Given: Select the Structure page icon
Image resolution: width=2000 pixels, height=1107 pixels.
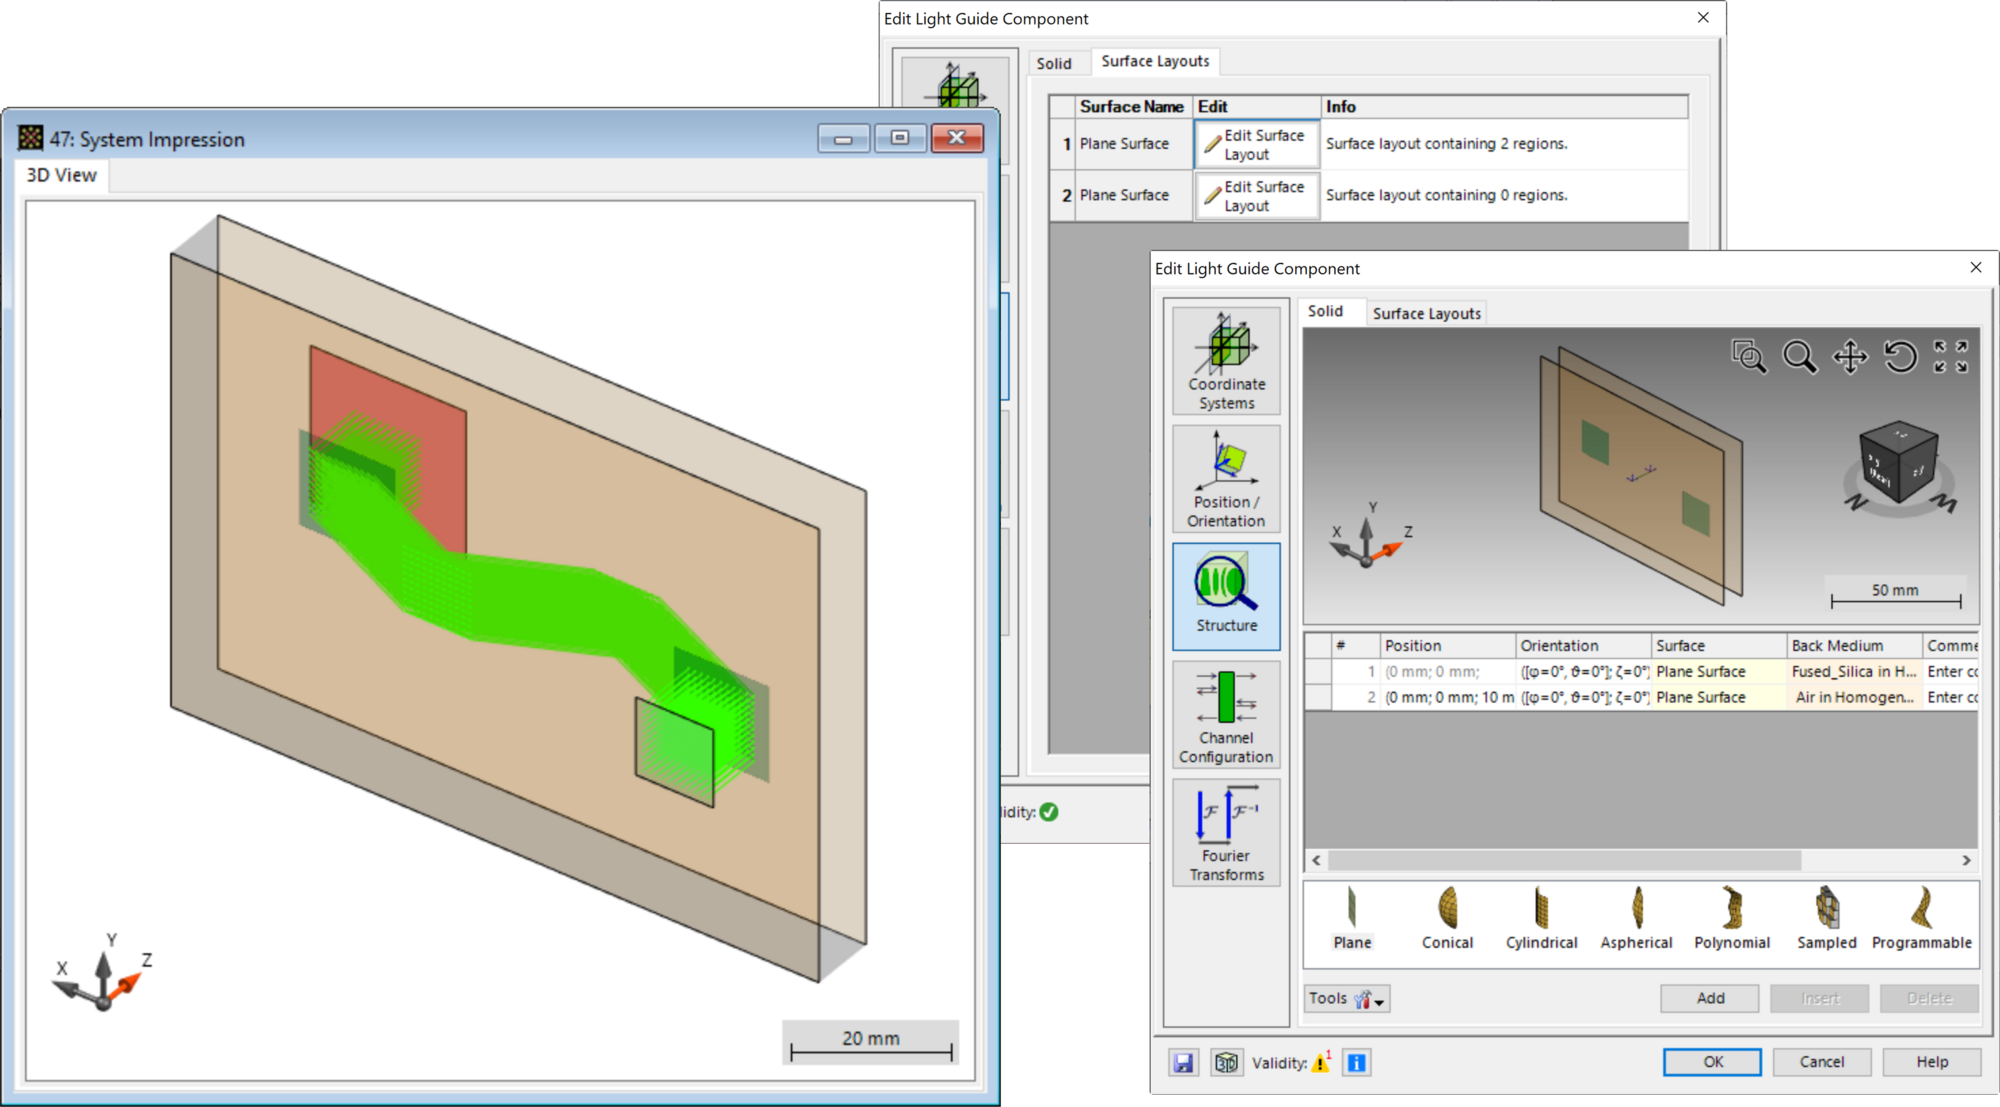Looking at the screenshot, I should tap(1226, 596).
